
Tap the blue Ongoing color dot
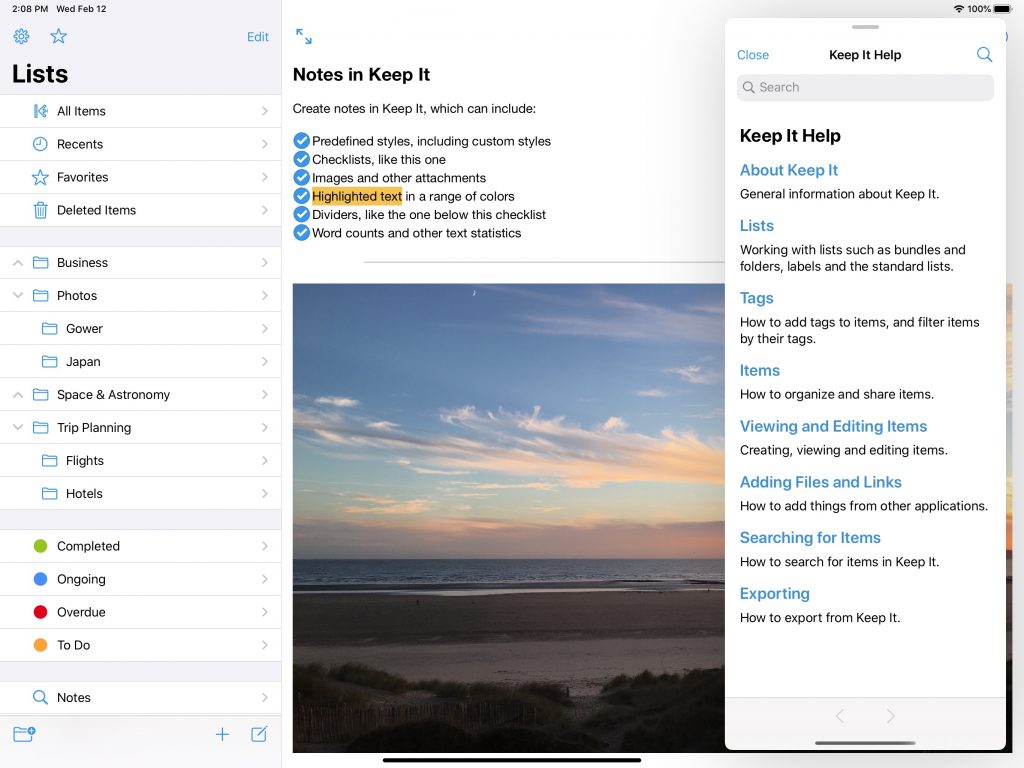coord(40,579)
